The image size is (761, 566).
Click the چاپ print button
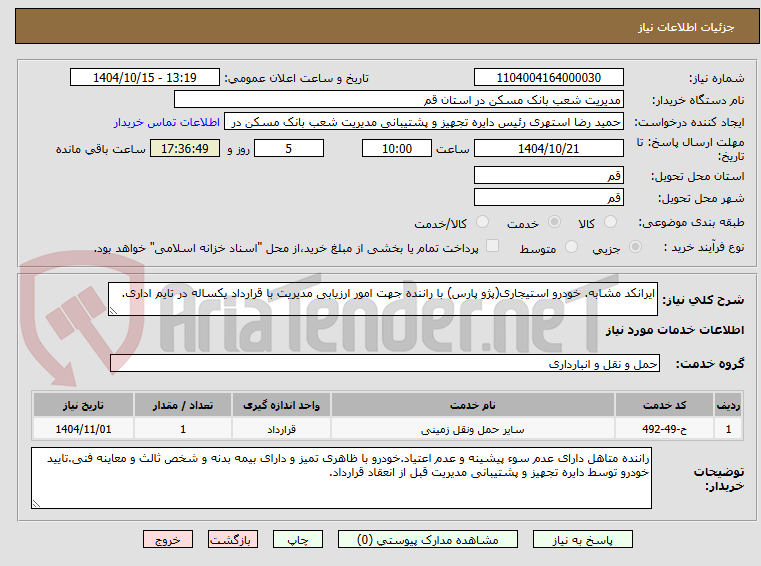(x=298, y=539)
